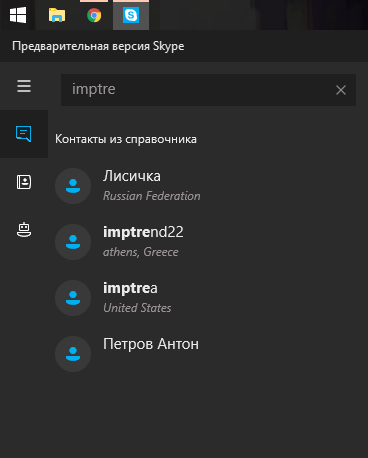Image resolution: width=368 pixels, height=458 pixels.
Task: Select contact Петров Антон
Action: coord(208,354)
